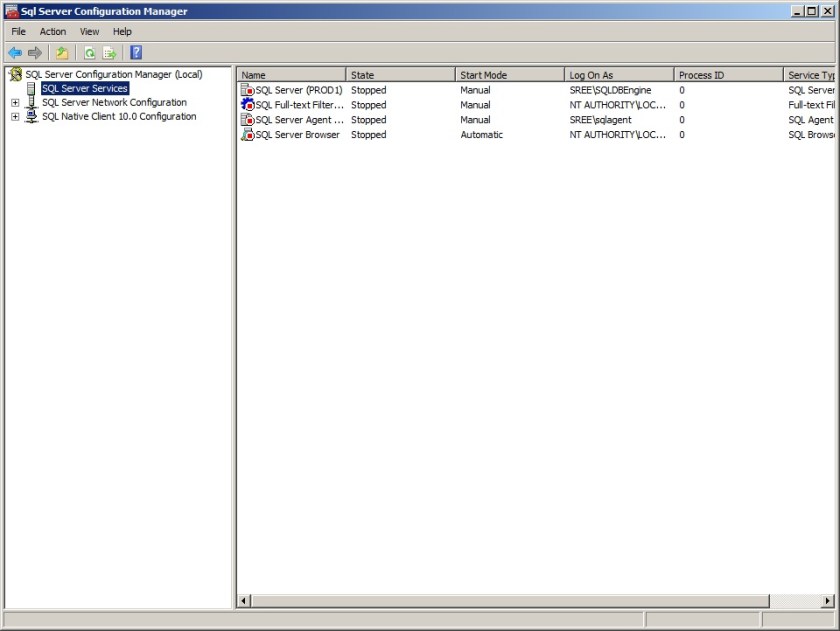Select the SQL Full-text Filter service icon

click(248, 105)
